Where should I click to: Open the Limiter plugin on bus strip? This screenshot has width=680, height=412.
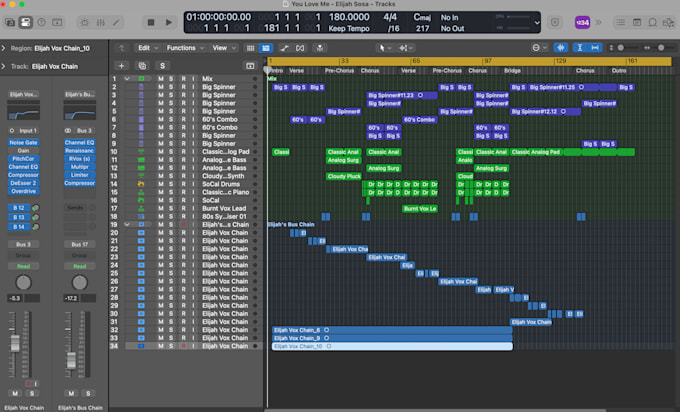coord(80,175)
